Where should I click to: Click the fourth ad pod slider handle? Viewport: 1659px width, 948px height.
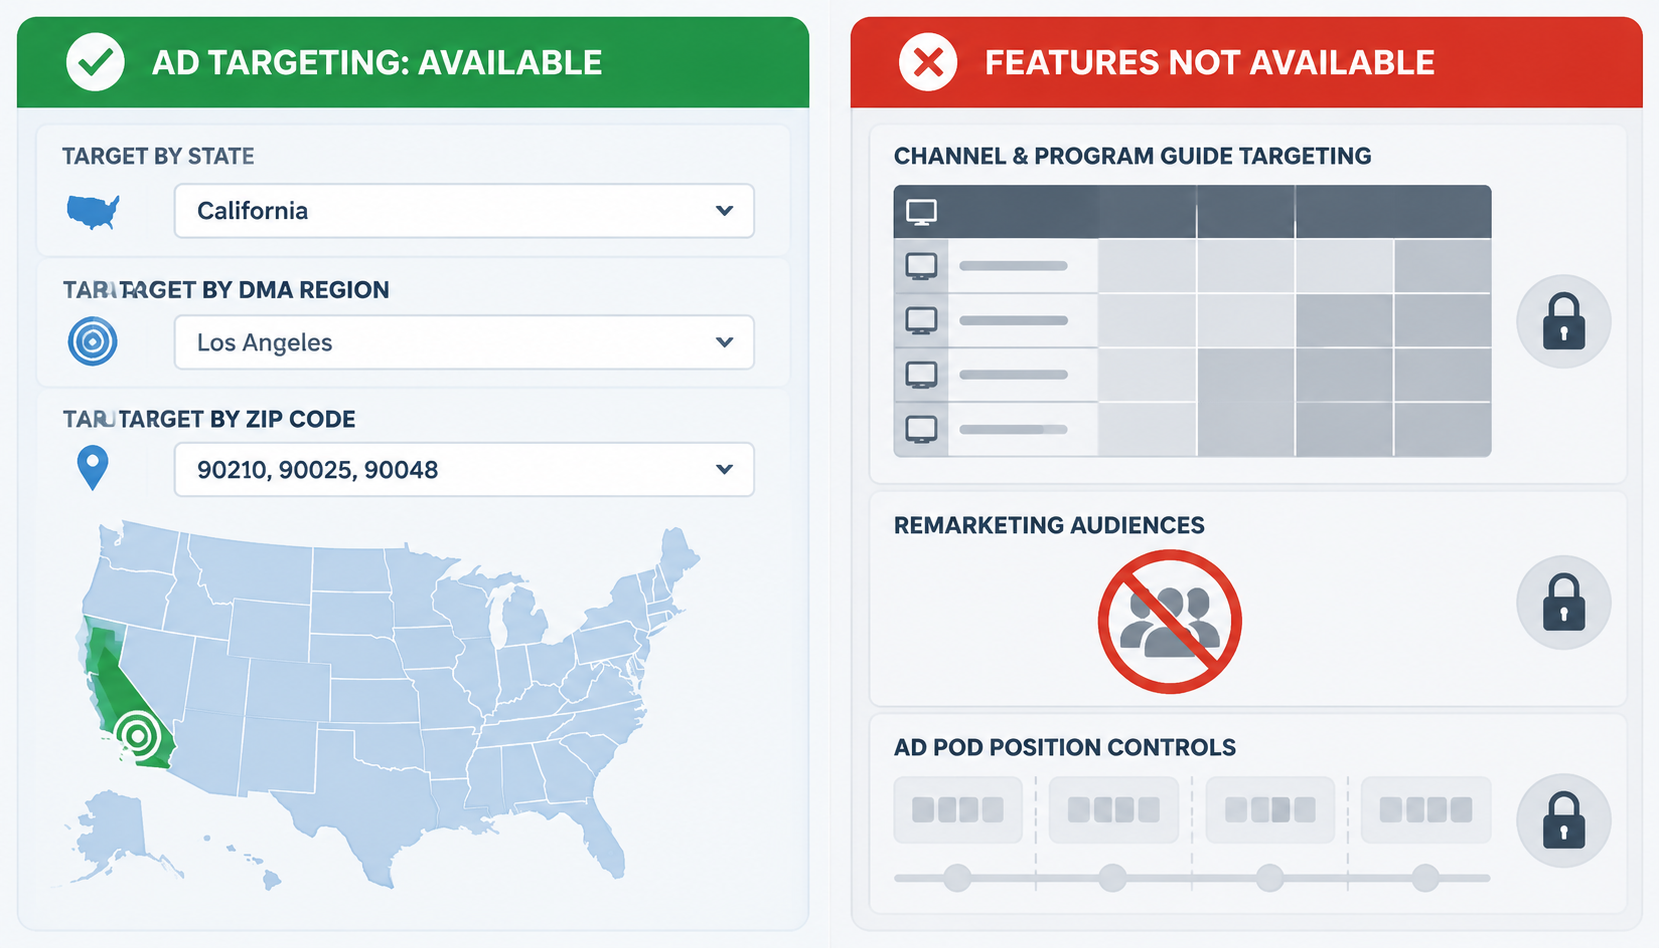(x=1425, y=878)
